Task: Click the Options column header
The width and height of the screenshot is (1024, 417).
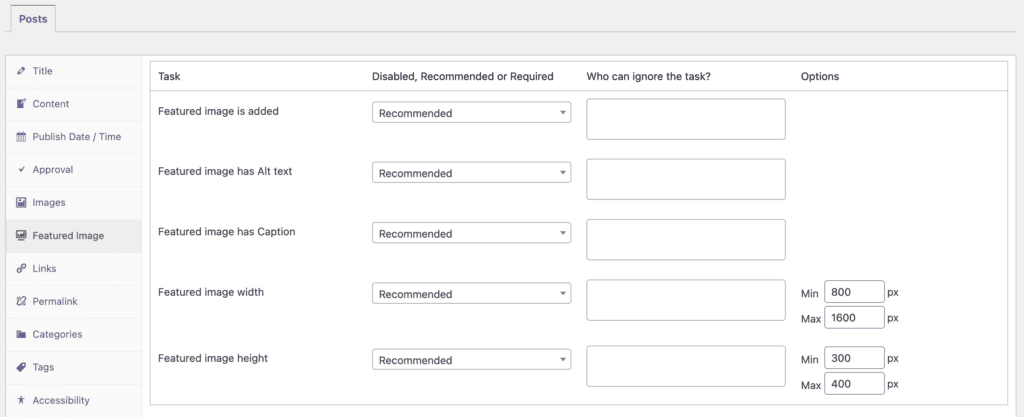Action: coord(820,76)
